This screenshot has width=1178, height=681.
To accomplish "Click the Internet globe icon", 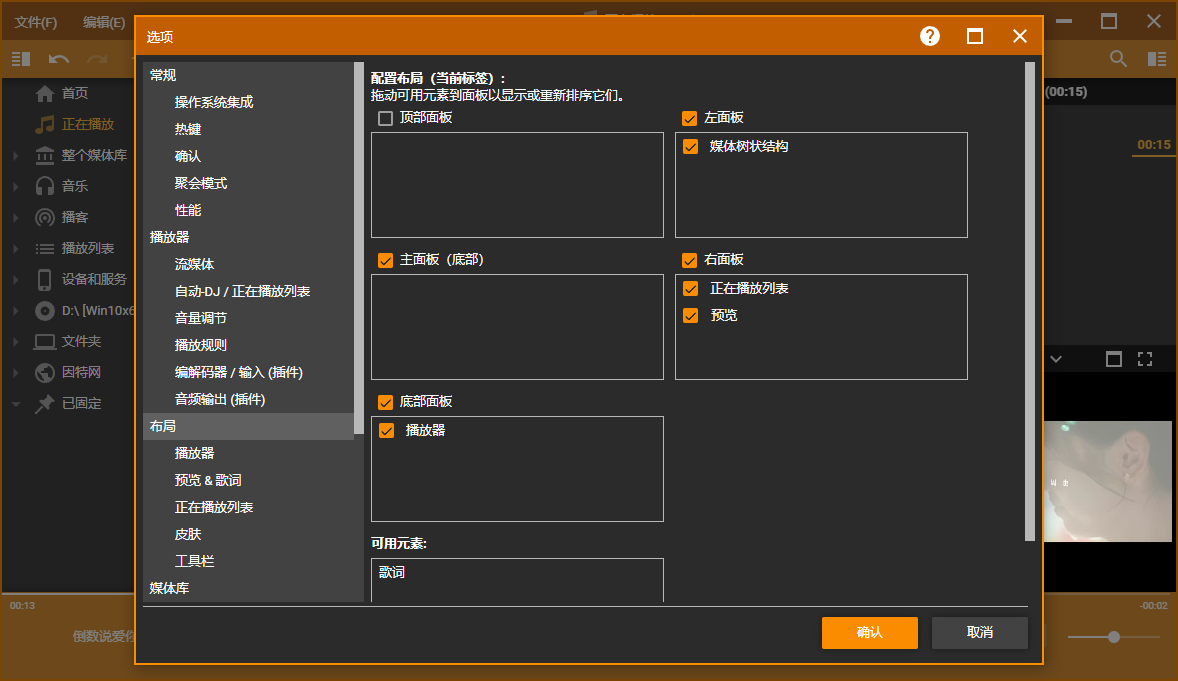I will pos(45,372).
